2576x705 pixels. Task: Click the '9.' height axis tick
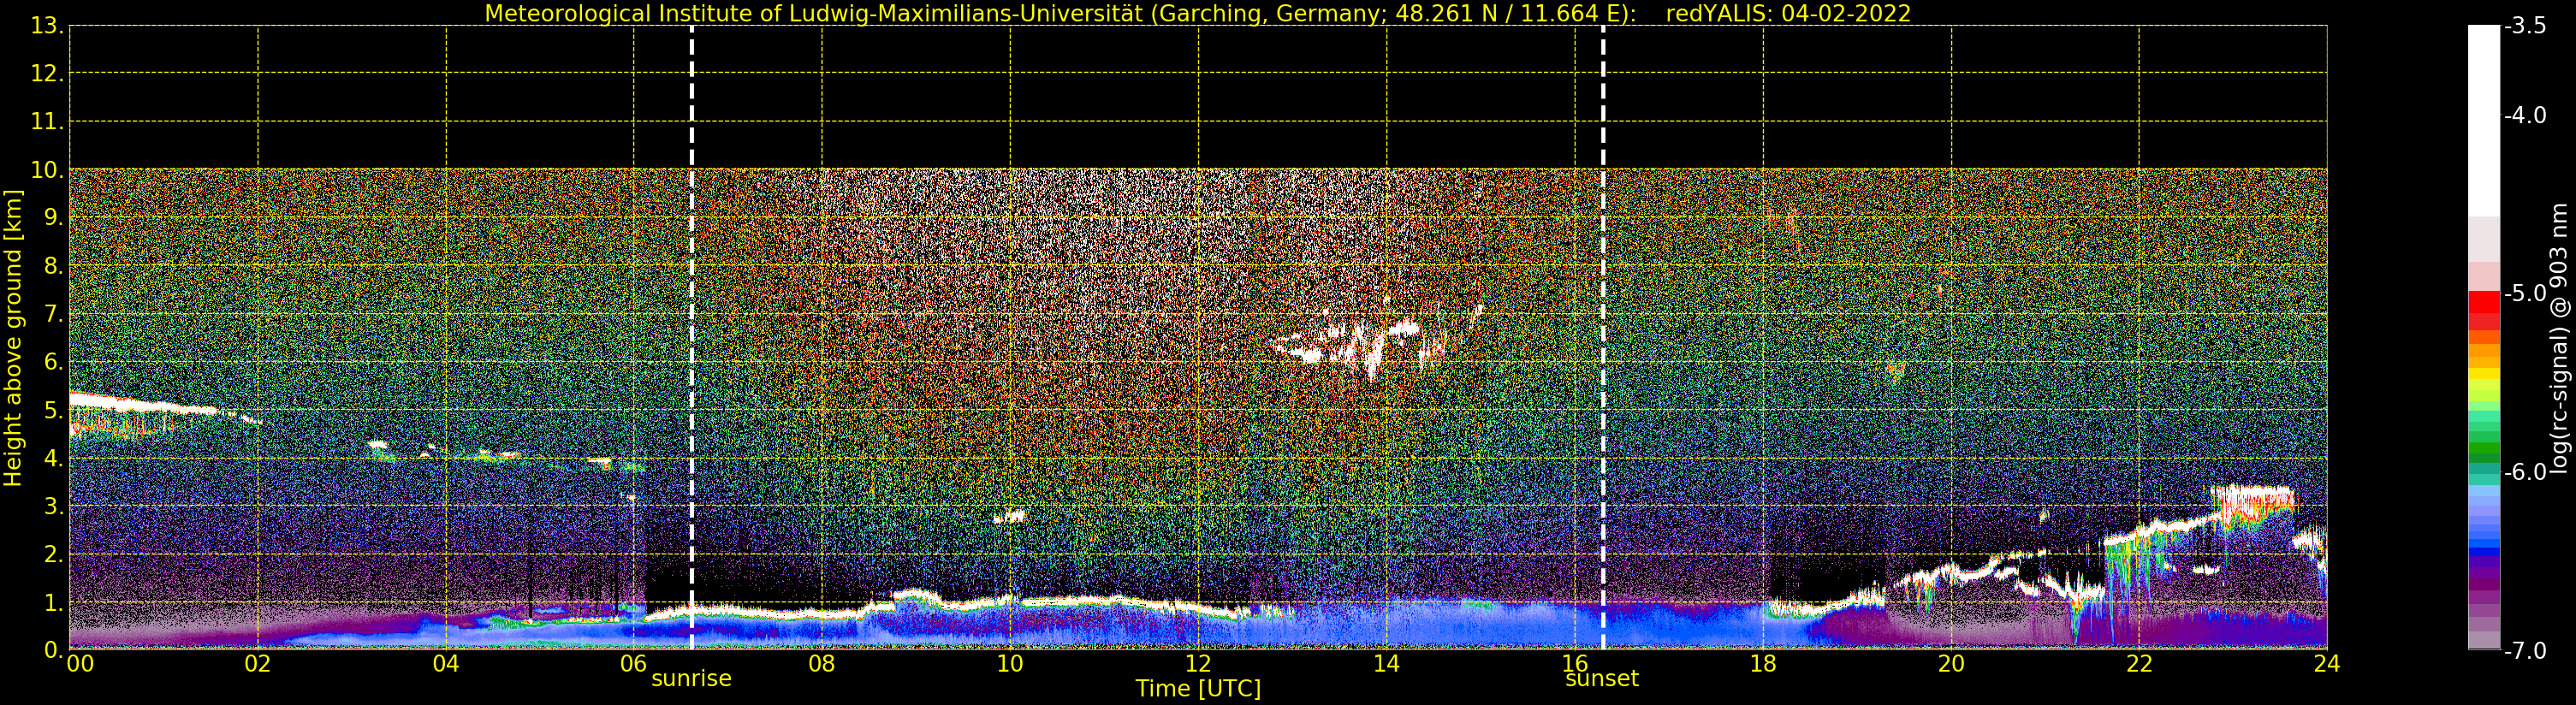53,218
